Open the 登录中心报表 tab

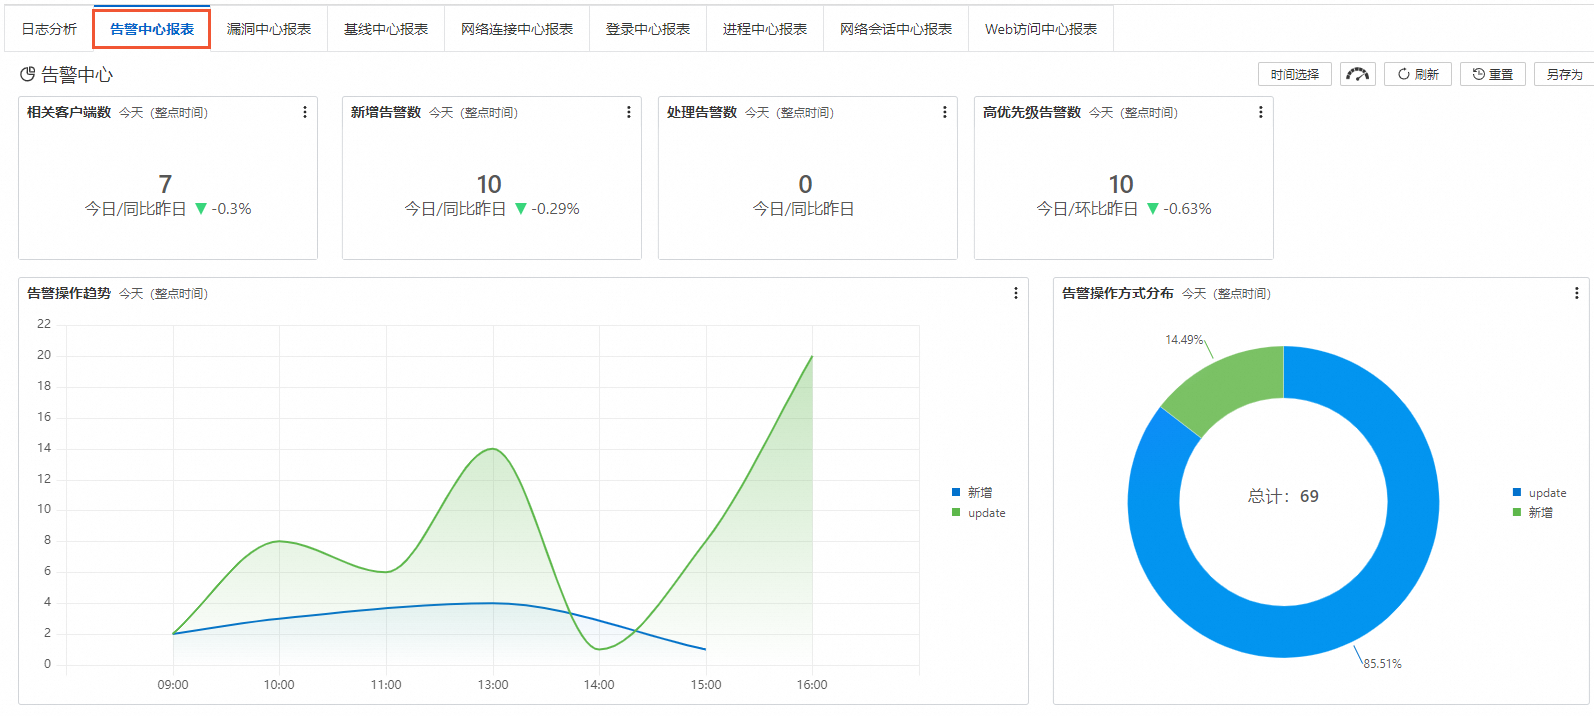pos(648,29)
